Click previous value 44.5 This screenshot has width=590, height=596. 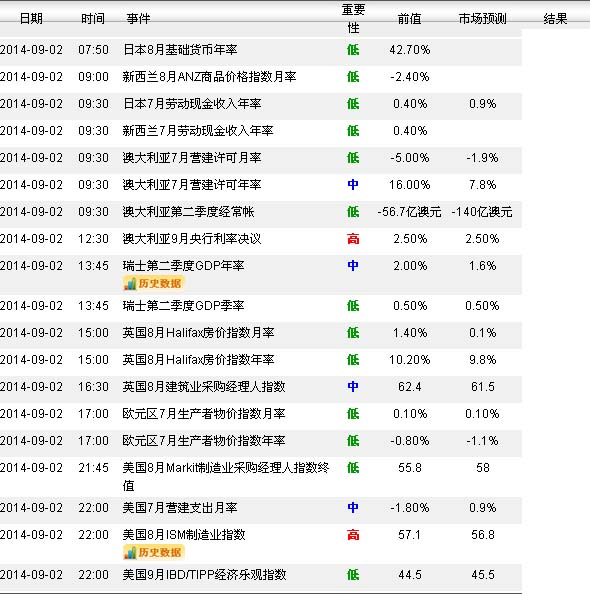[409, 575]
